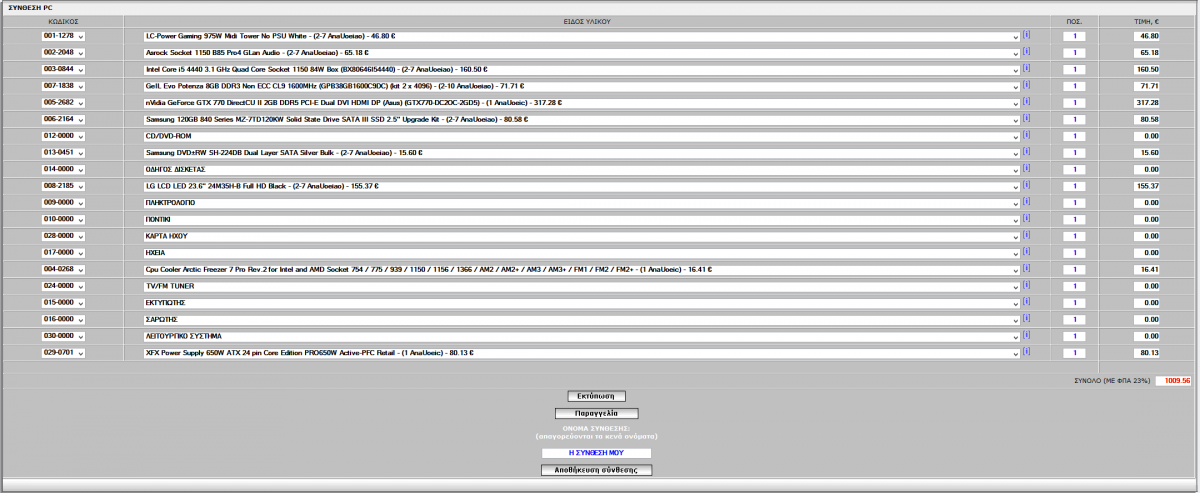This screenshot has height=493, width=1200.
Task: Open info icon for LC-Power Gaming case row
Action: (x=1026, y=35)
